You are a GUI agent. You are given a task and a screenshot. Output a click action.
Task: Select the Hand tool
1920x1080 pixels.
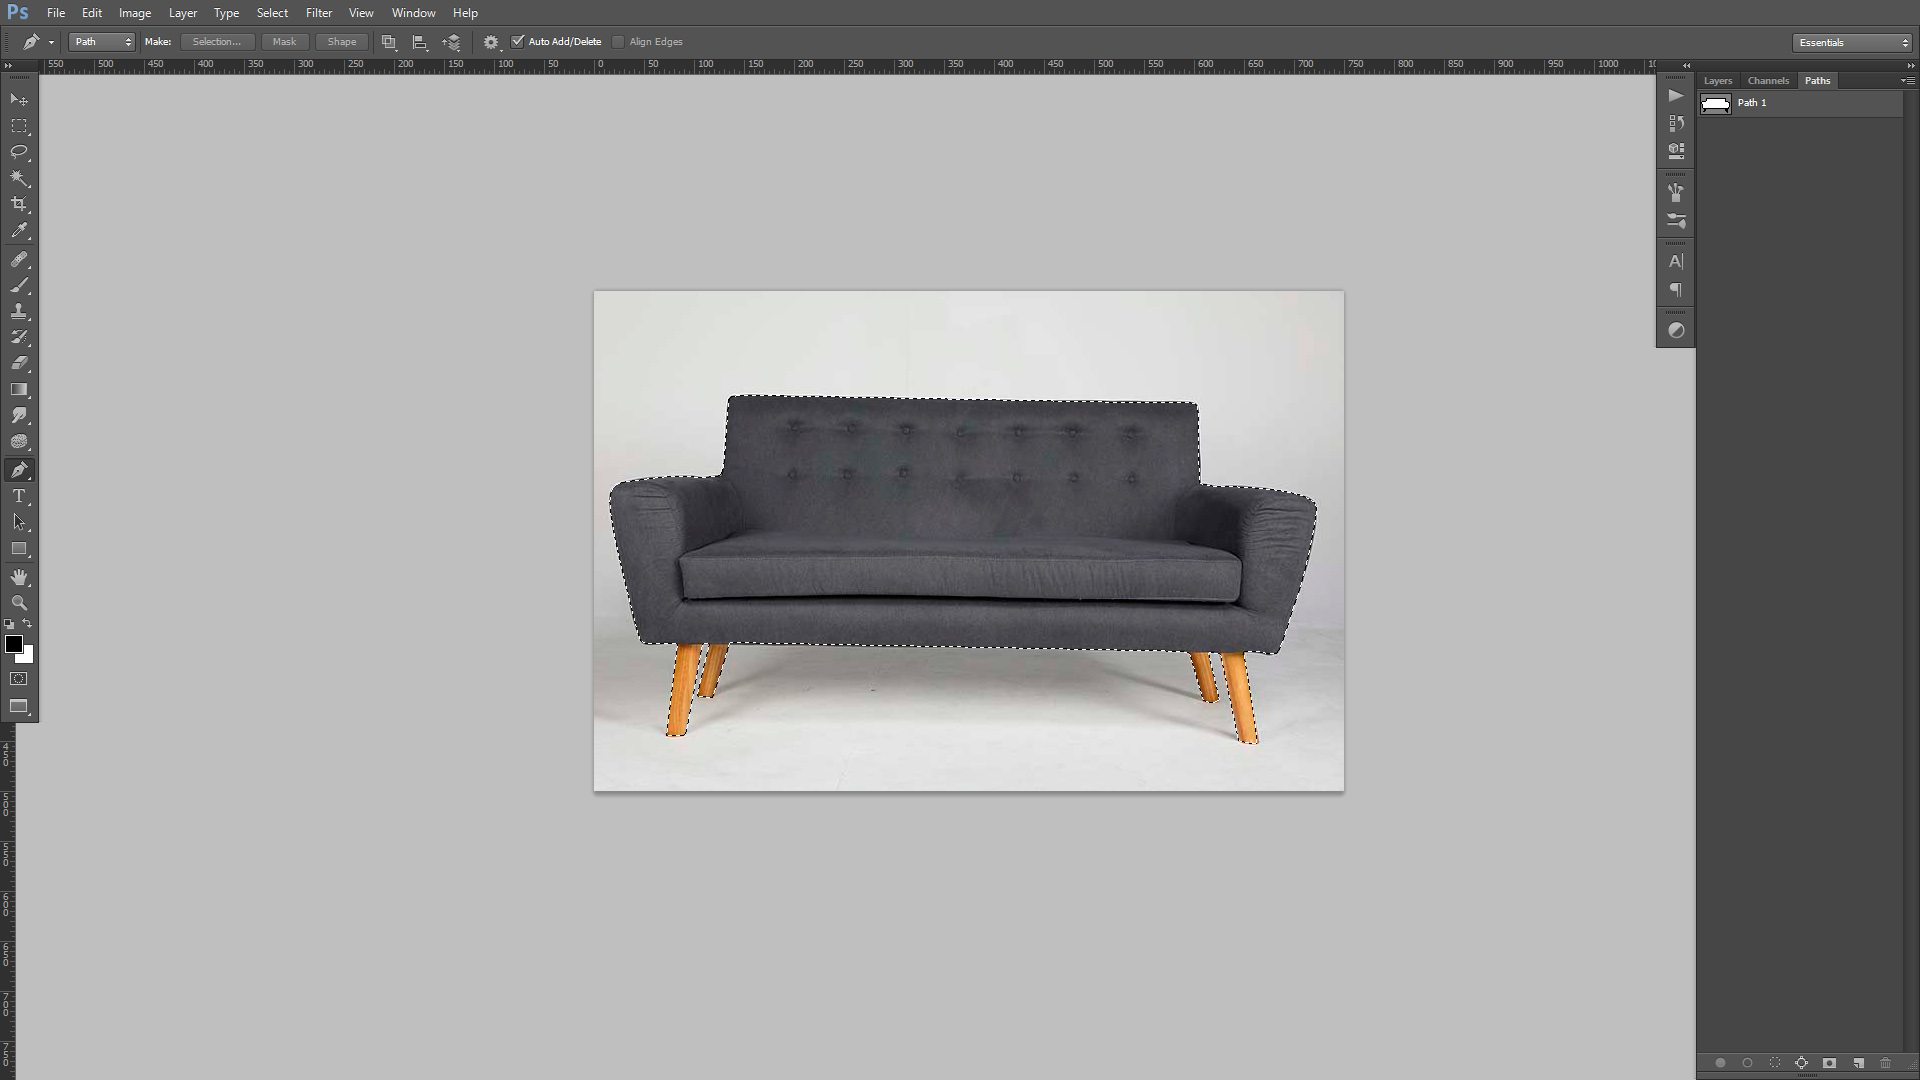pos(19,577)
